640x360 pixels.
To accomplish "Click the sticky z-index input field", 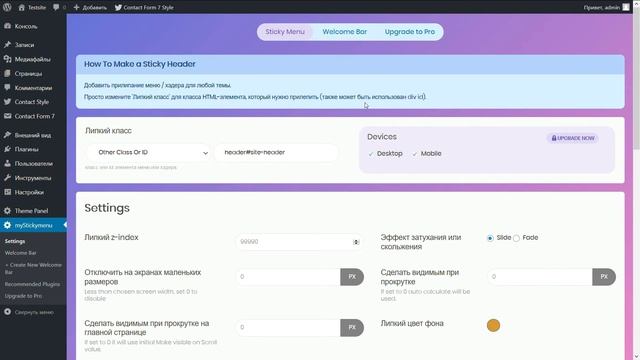I will [x=299, y=242].
